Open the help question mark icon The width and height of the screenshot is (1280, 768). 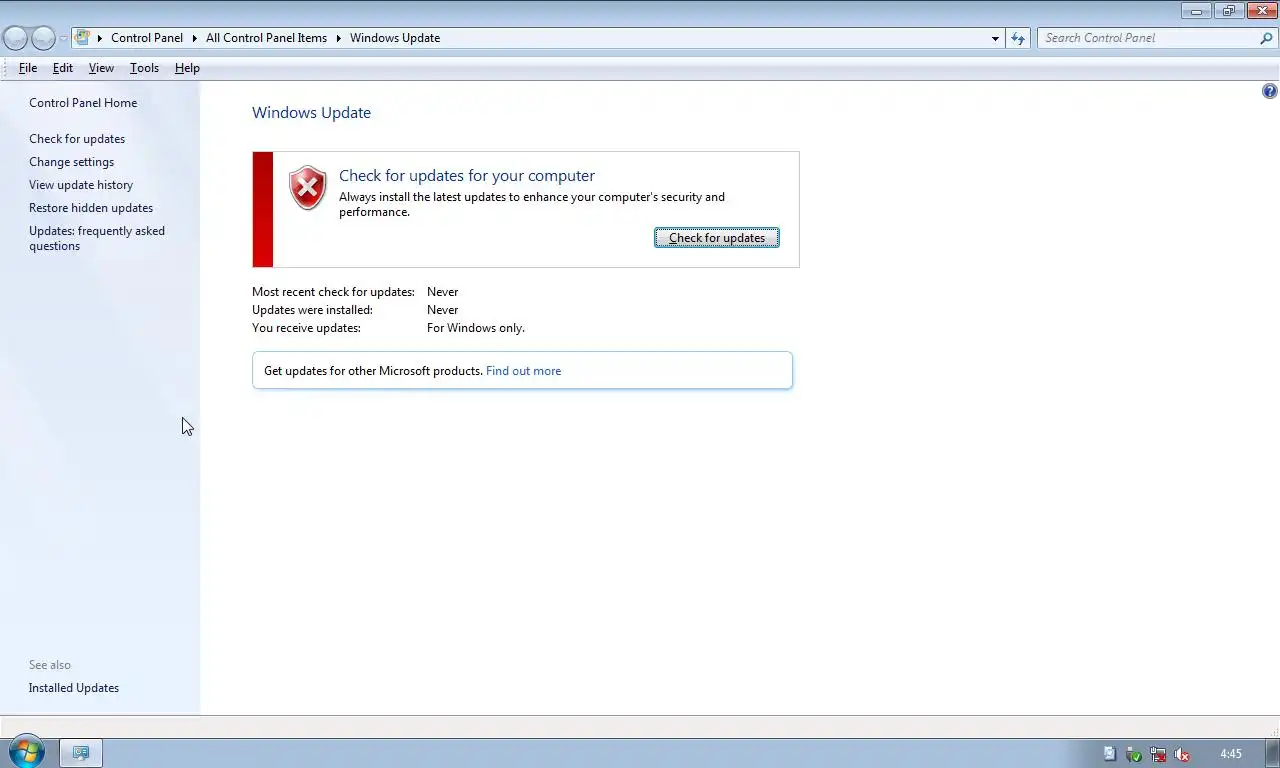click(1269, 91)
